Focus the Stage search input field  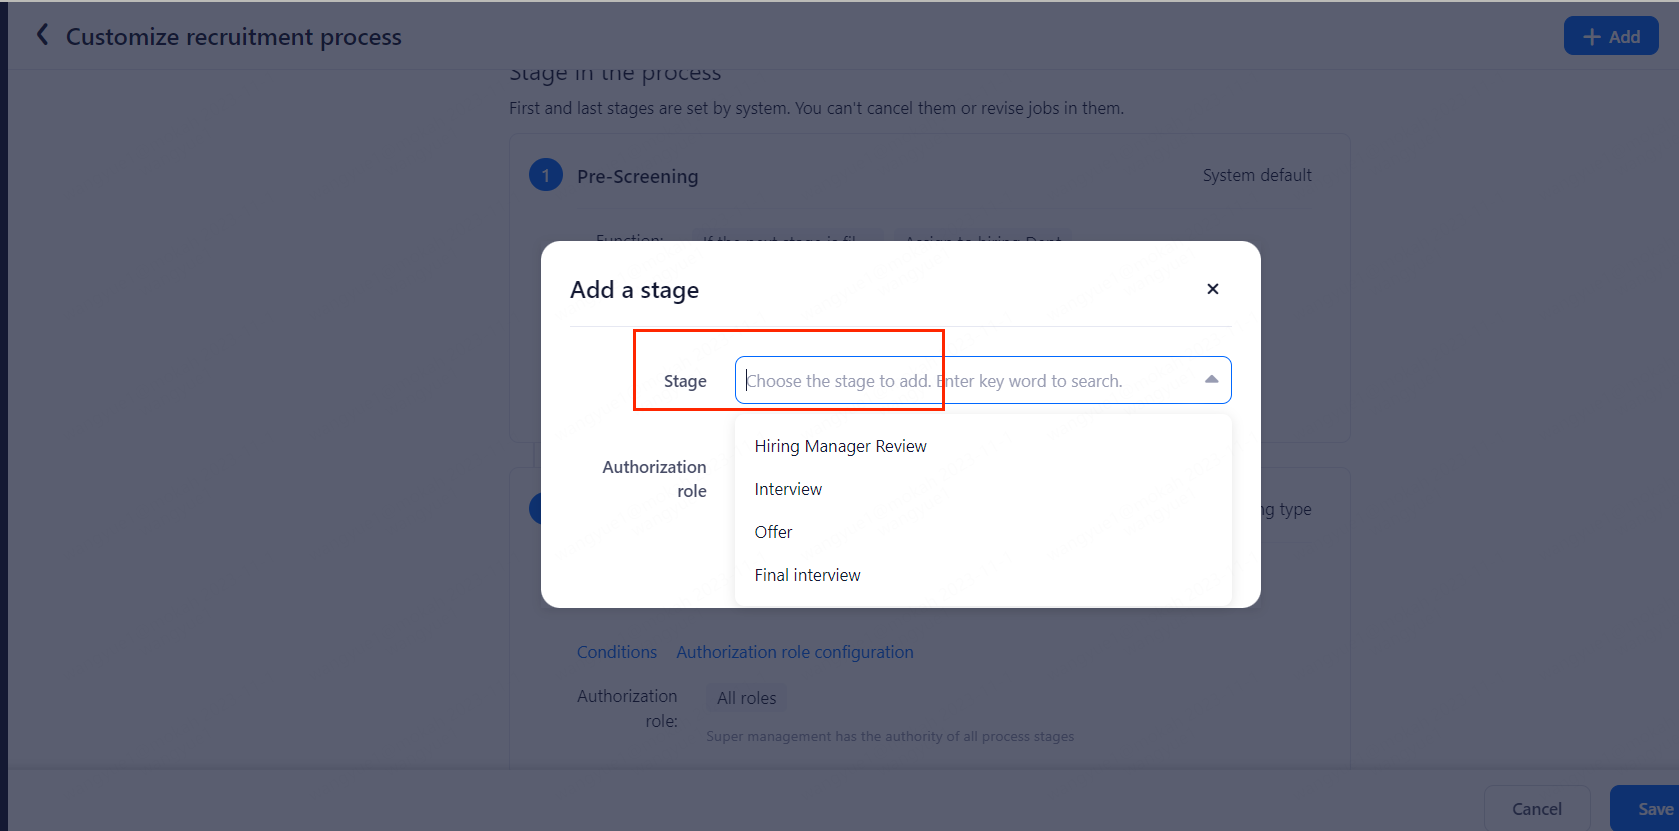coord(970,381)
